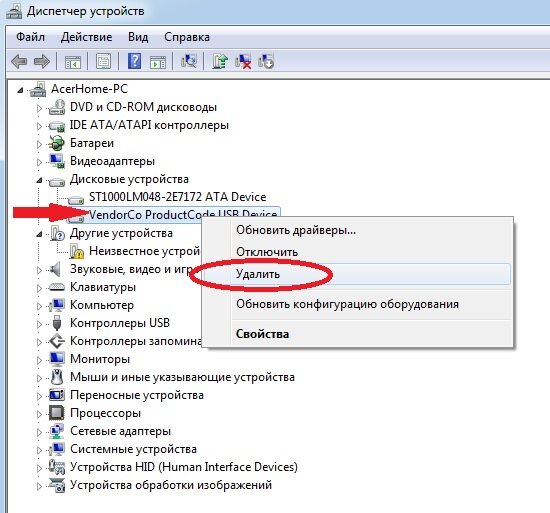Click the Uninstall device red X icon
The image size is (550, 513).
(x=243, y=61)
